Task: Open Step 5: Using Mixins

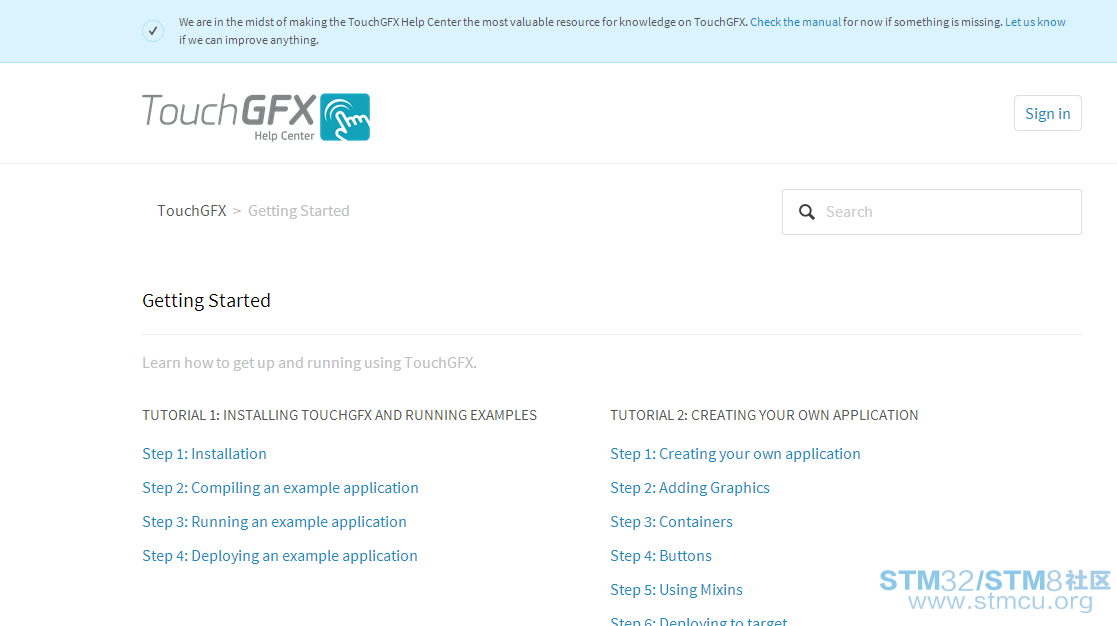Action: click(676, 590)
